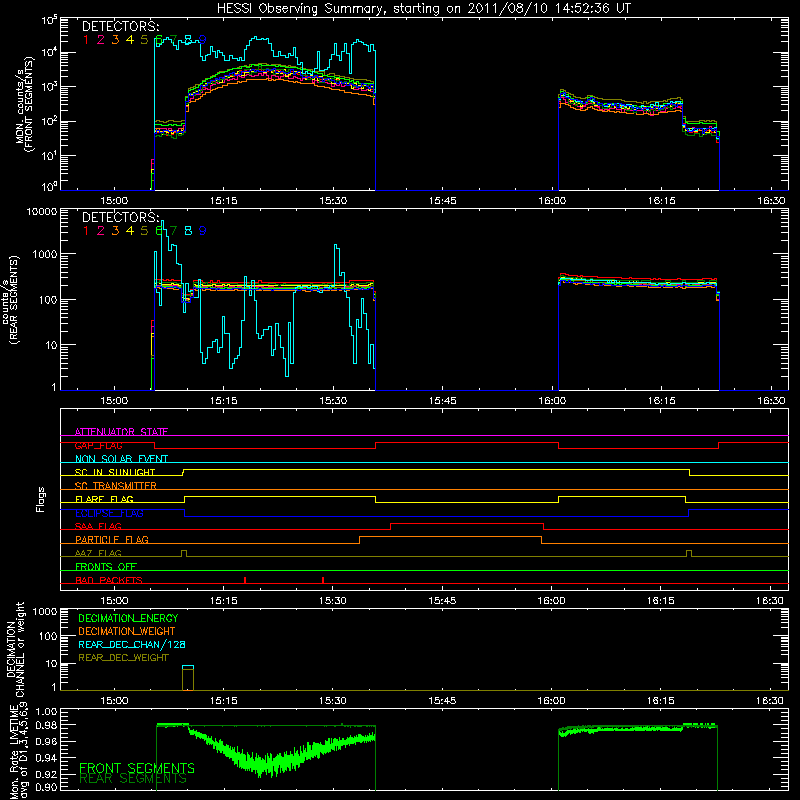800x800 pixels.
Task: Select the BAD PACKETS flag label
Action: click(109, 580)
